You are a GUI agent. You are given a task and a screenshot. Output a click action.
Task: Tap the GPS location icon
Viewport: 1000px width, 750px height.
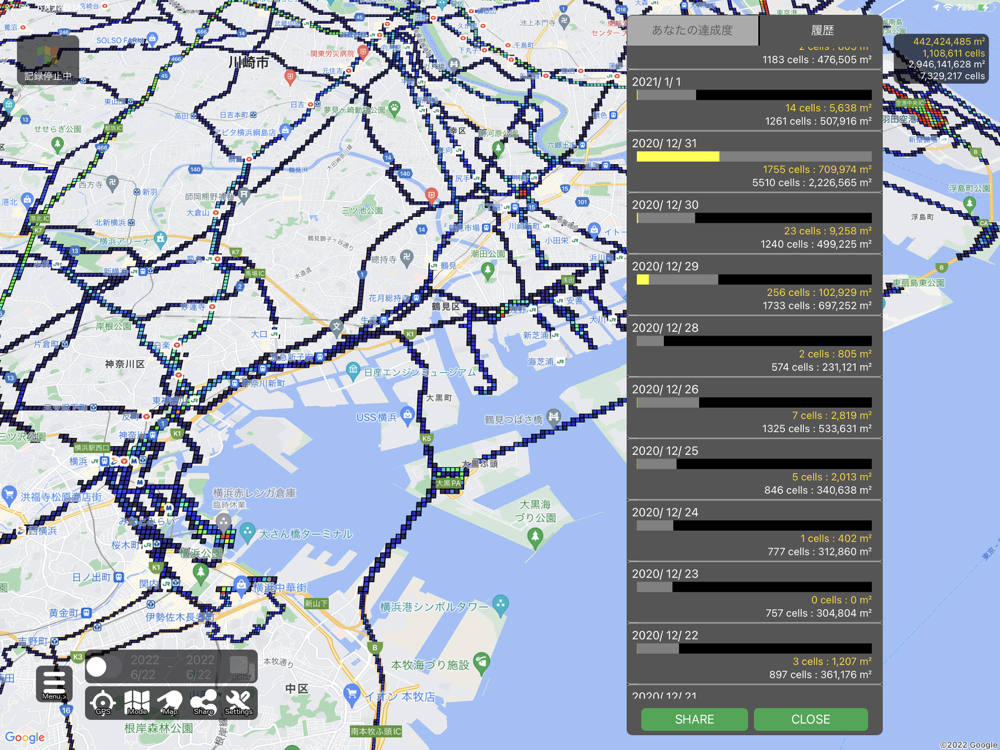(x=103, y=703)
